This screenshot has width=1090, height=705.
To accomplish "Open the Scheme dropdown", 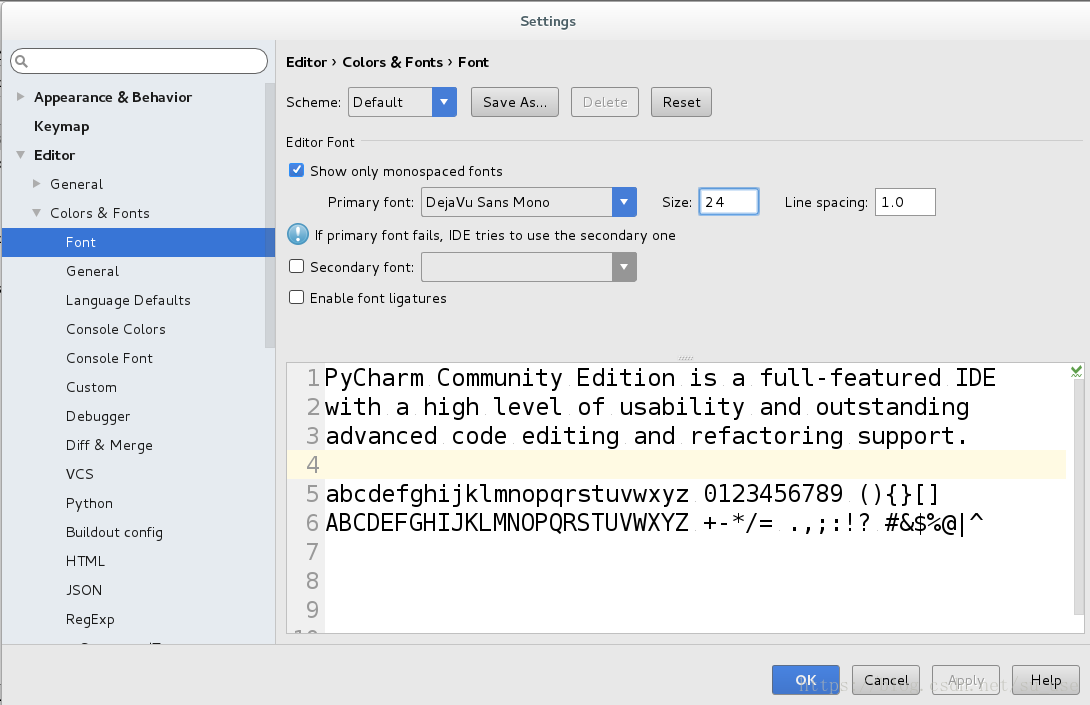I will tap(444, 102).
